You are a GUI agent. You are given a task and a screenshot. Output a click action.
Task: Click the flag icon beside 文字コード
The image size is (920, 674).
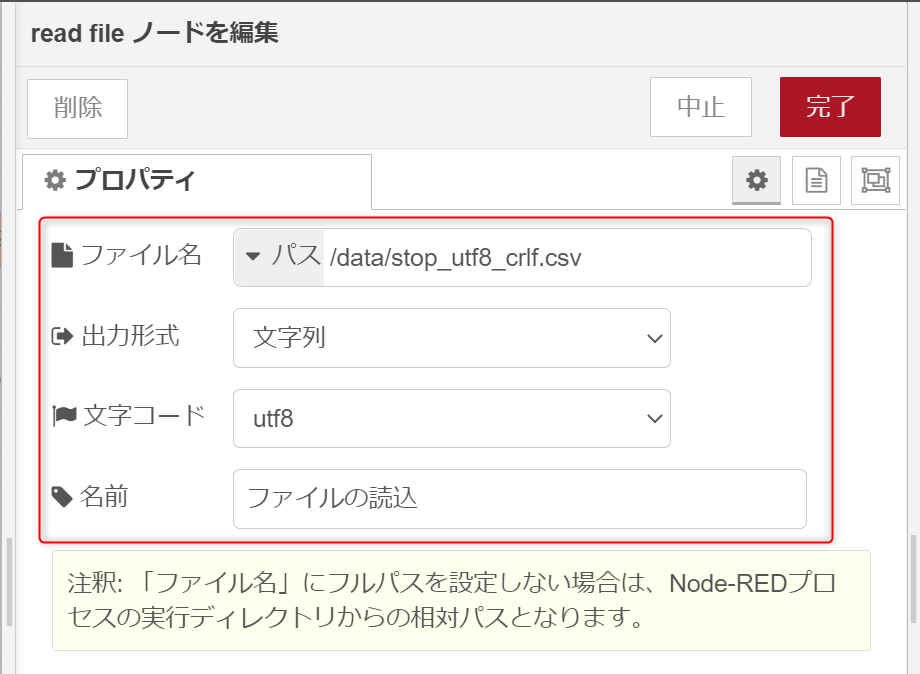[64, 416]
